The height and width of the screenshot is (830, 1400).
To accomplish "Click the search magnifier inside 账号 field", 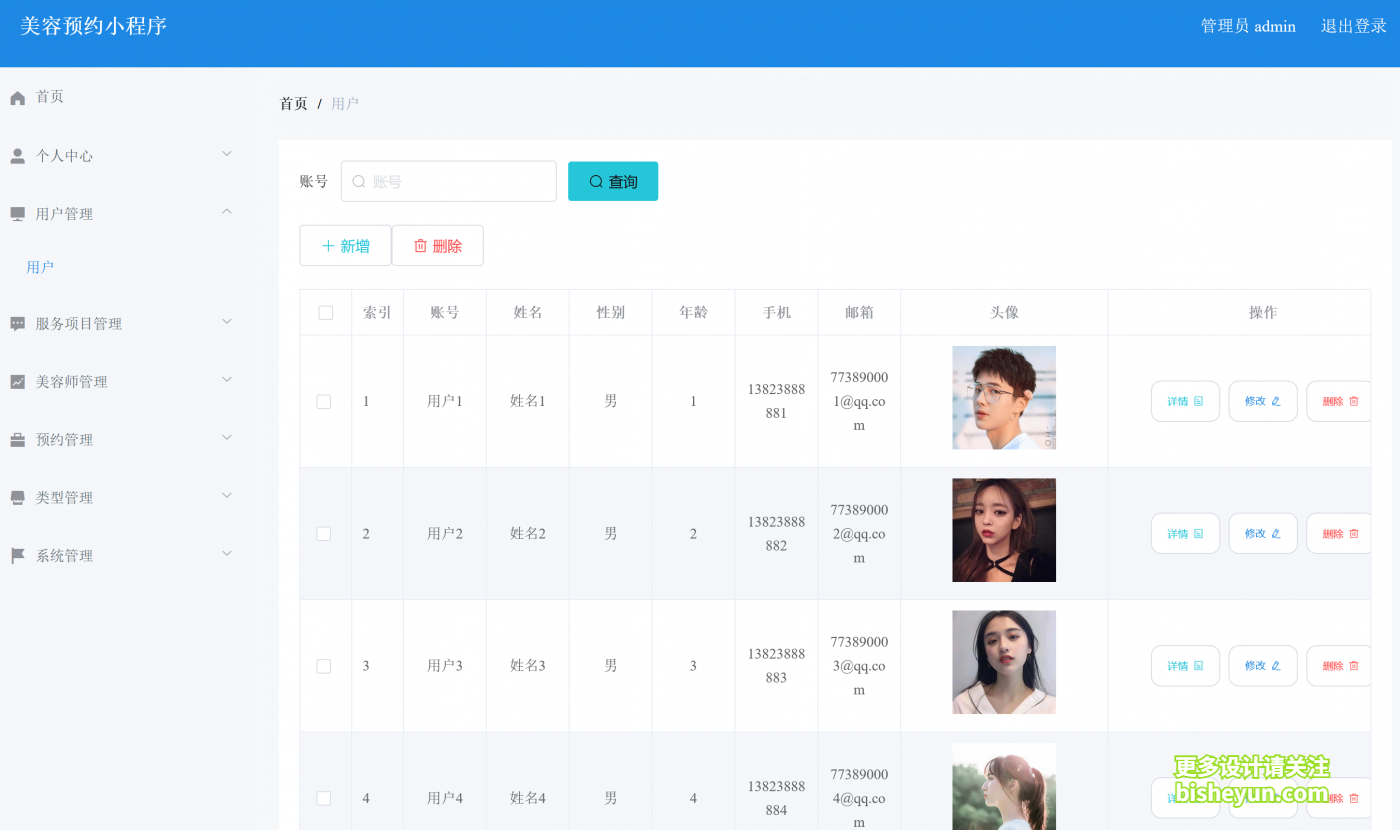I will click(x=359, y=182).
